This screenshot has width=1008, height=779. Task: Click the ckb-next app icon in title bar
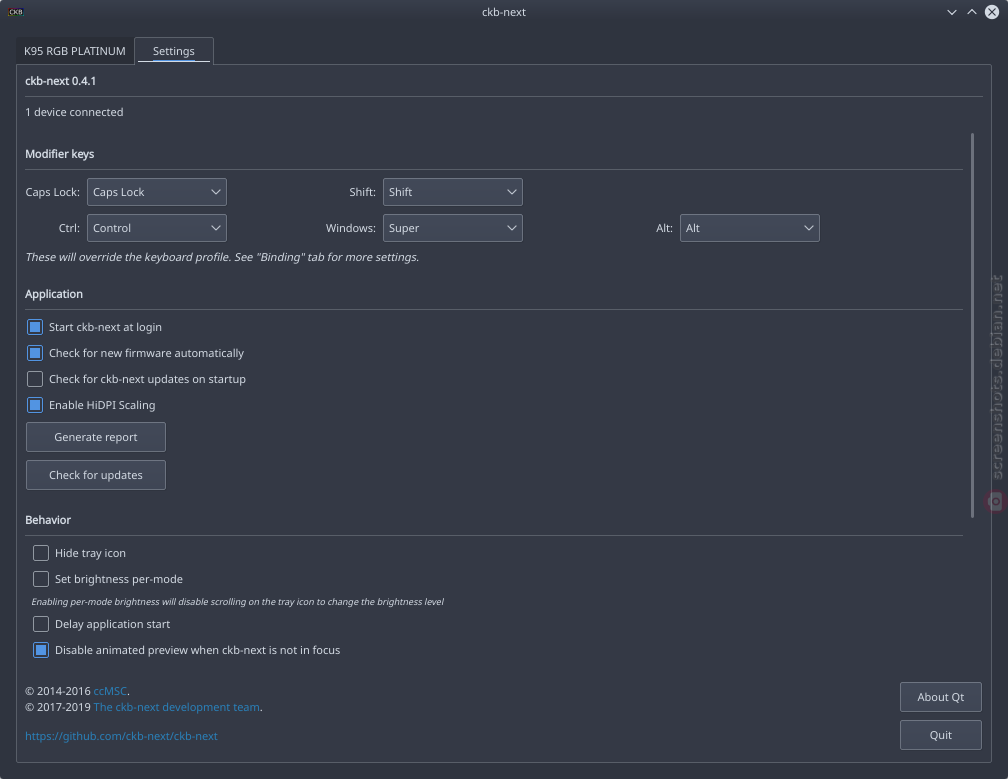coord(15,12)
